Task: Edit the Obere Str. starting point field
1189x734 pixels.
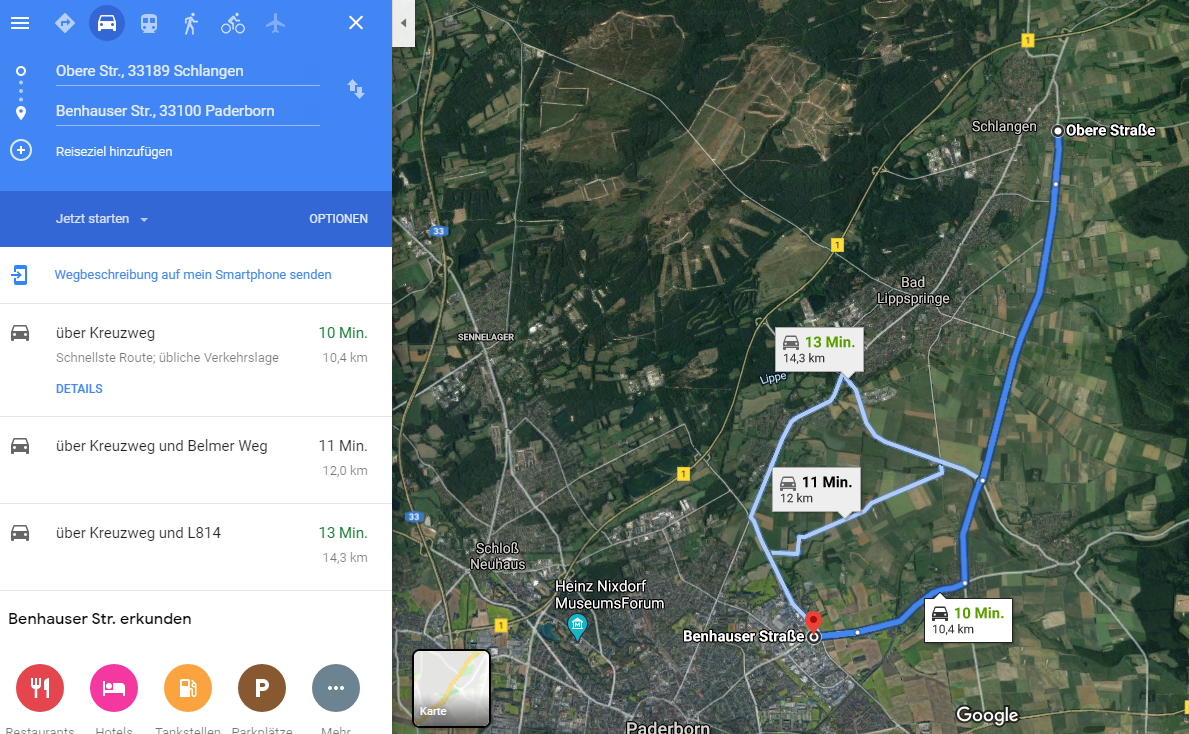Action: click(187, 71)
